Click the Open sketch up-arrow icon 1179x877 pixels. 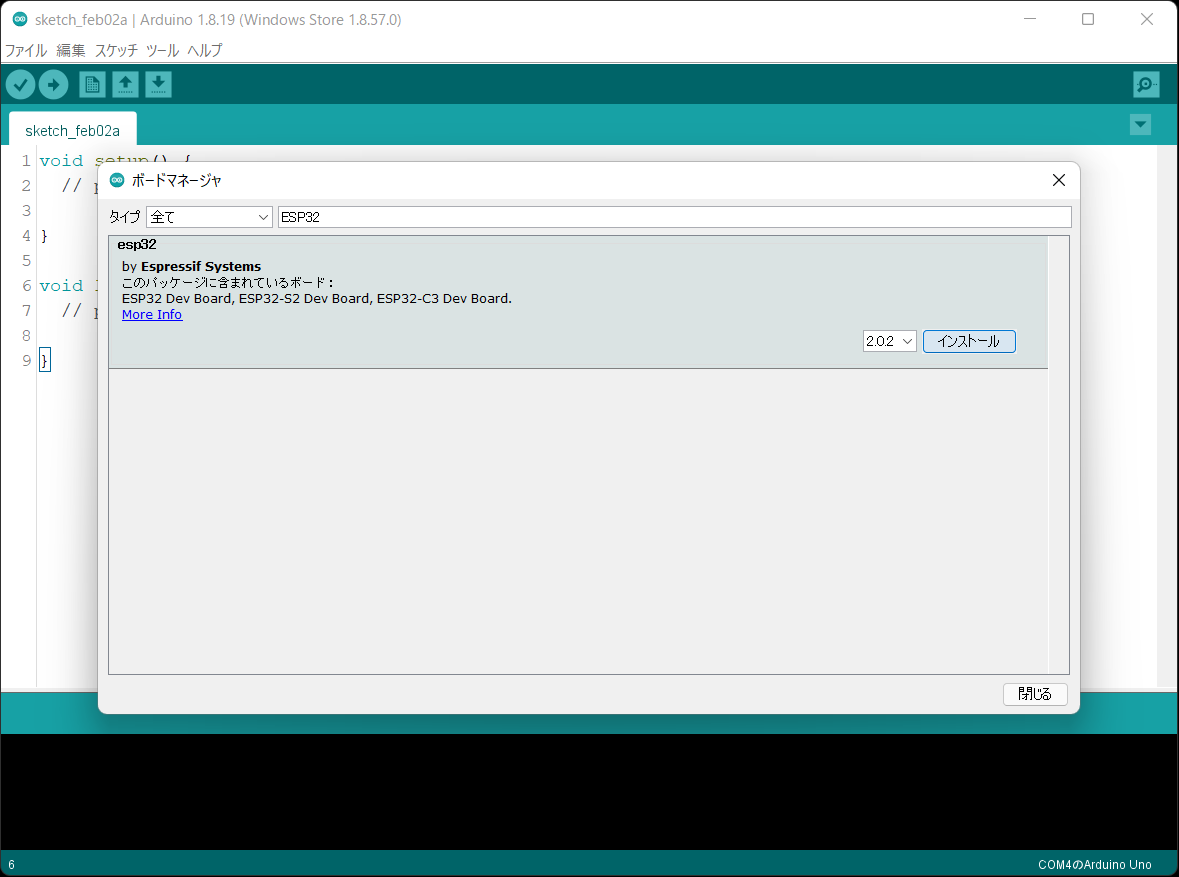(x=125, y=85)
